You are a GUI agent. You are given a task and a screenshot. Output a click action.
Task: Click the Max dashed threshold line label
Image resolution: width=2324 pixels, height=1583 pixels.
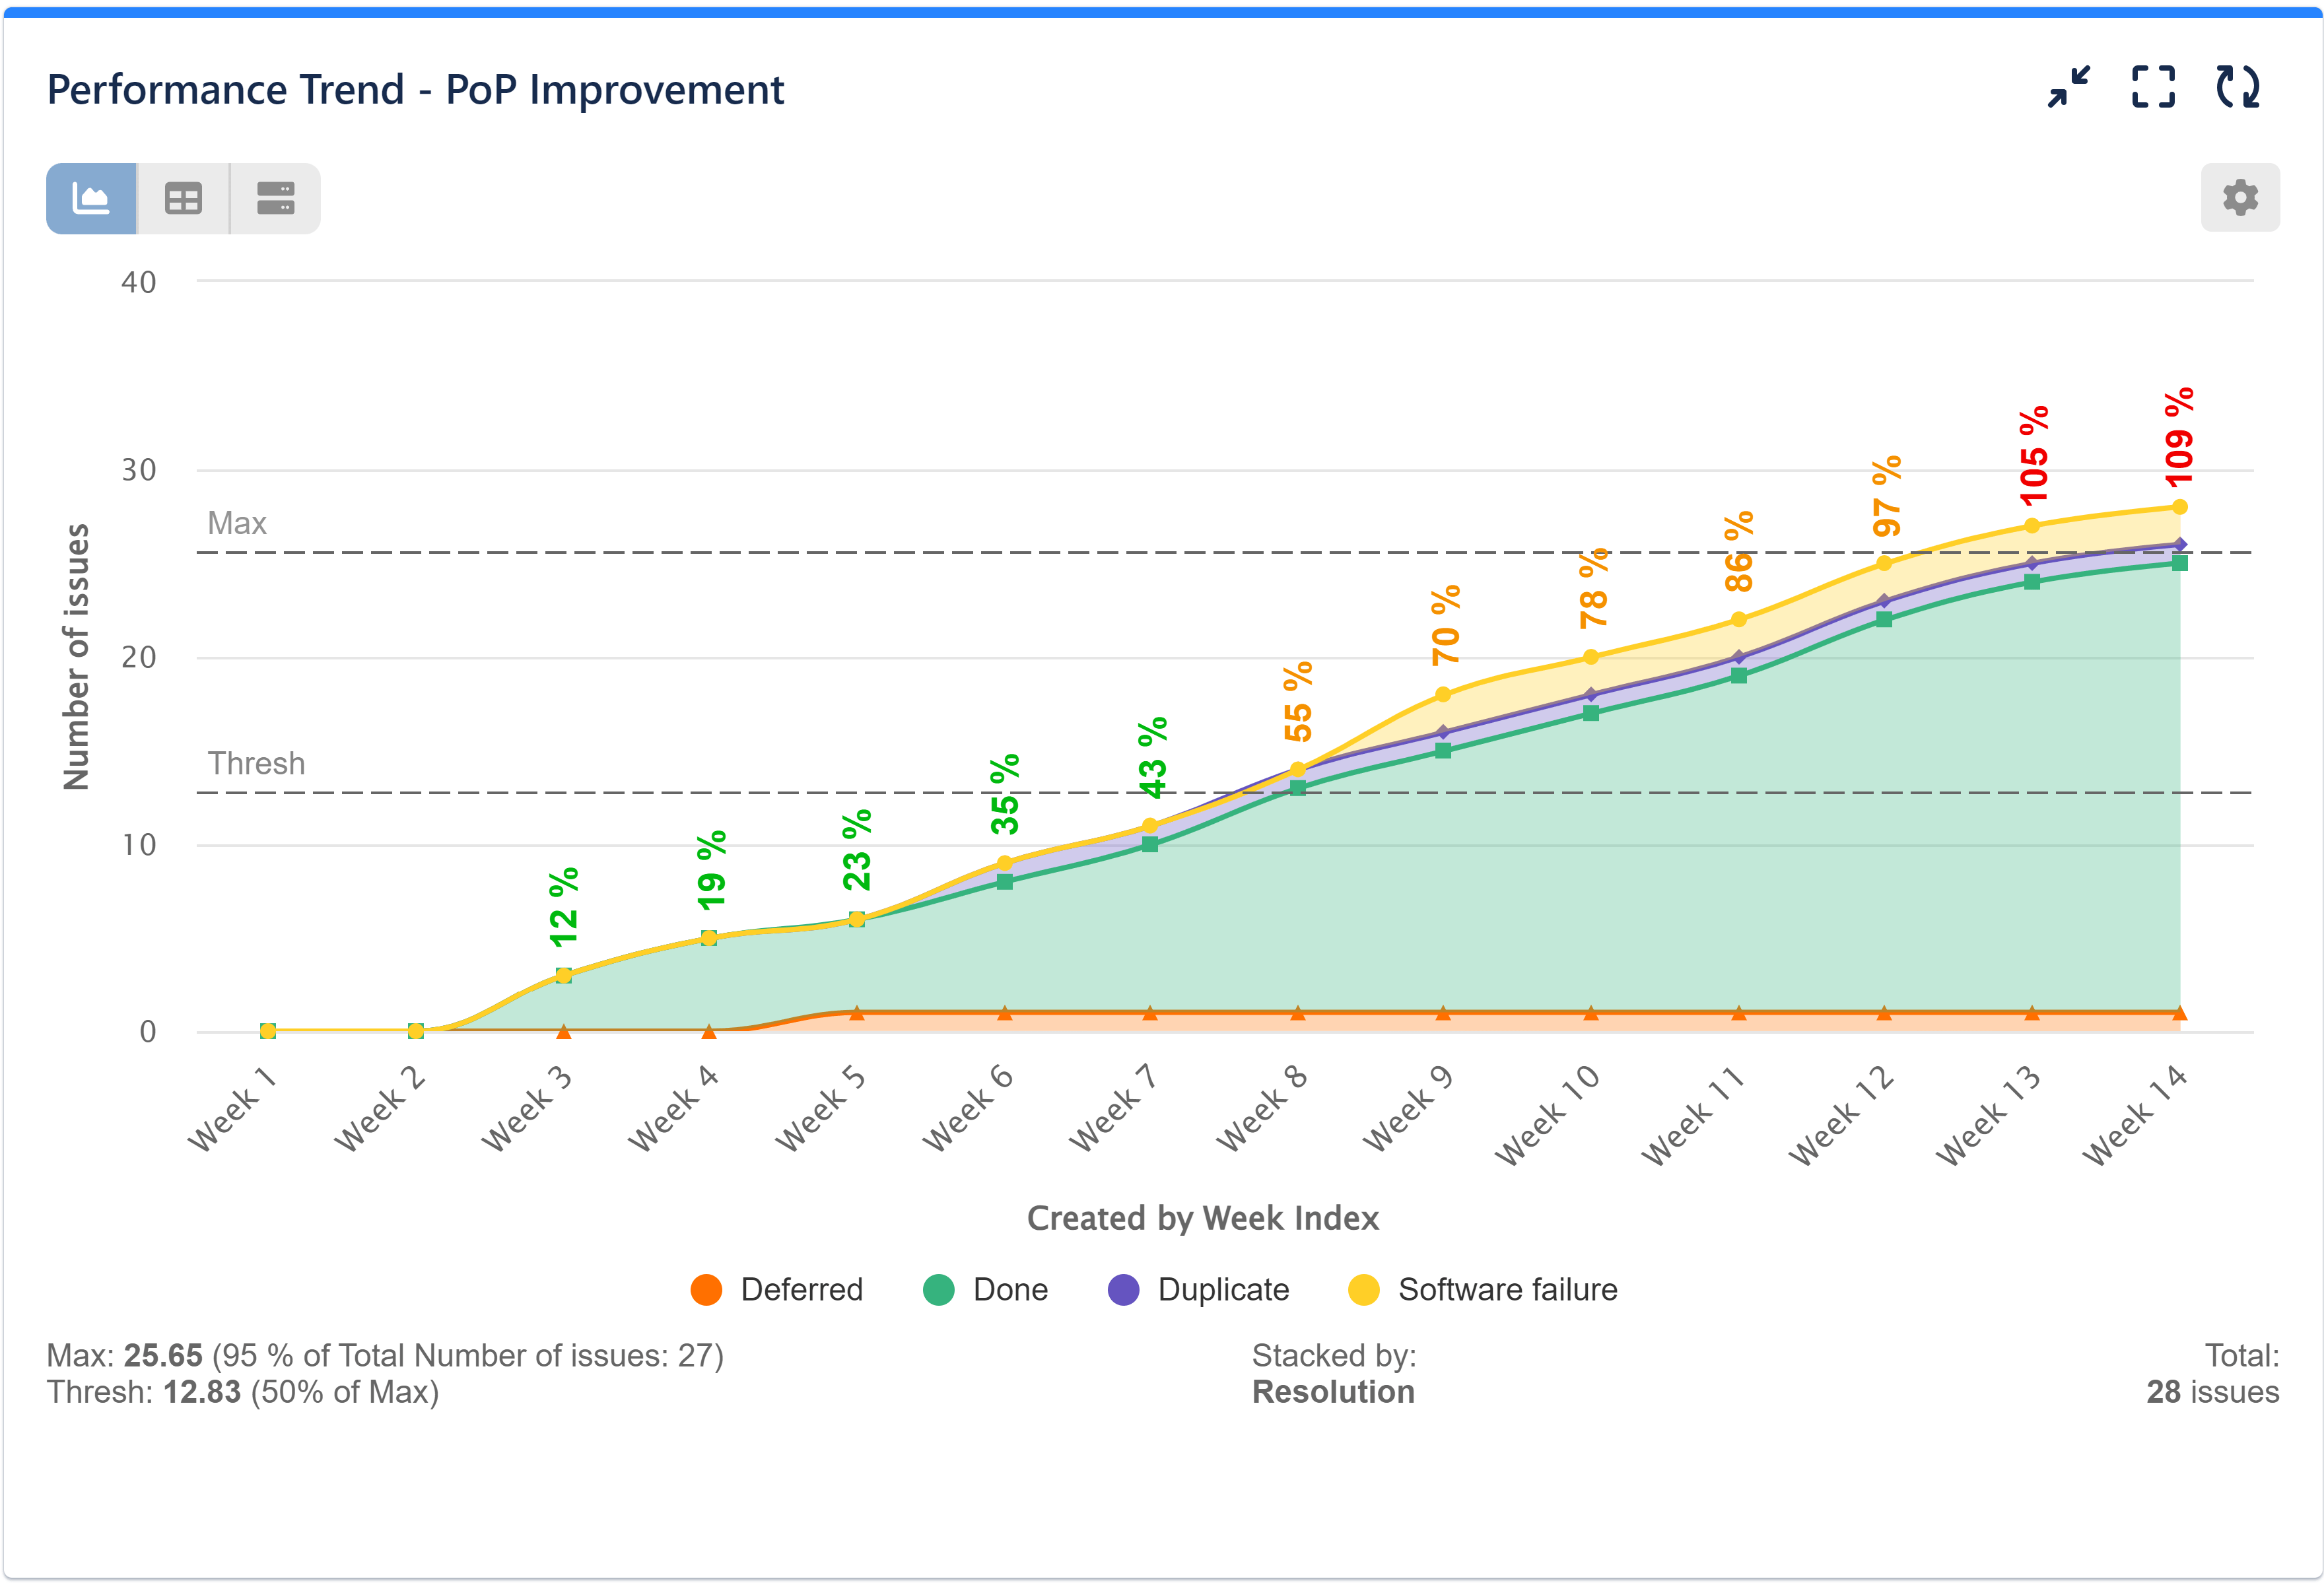[x=237, y=522]
